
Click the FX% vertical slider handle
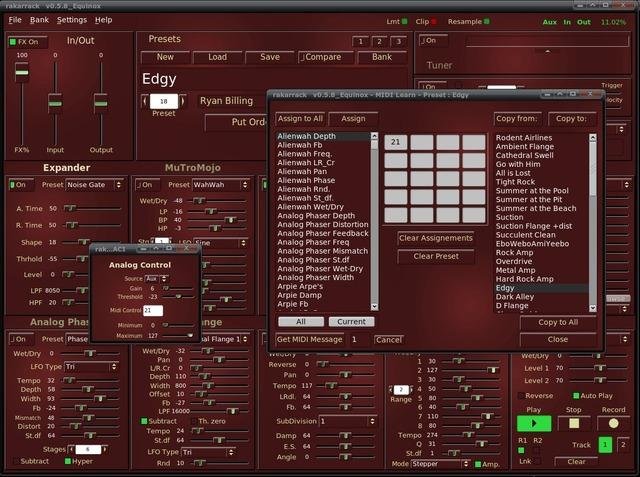pos(22,72)
